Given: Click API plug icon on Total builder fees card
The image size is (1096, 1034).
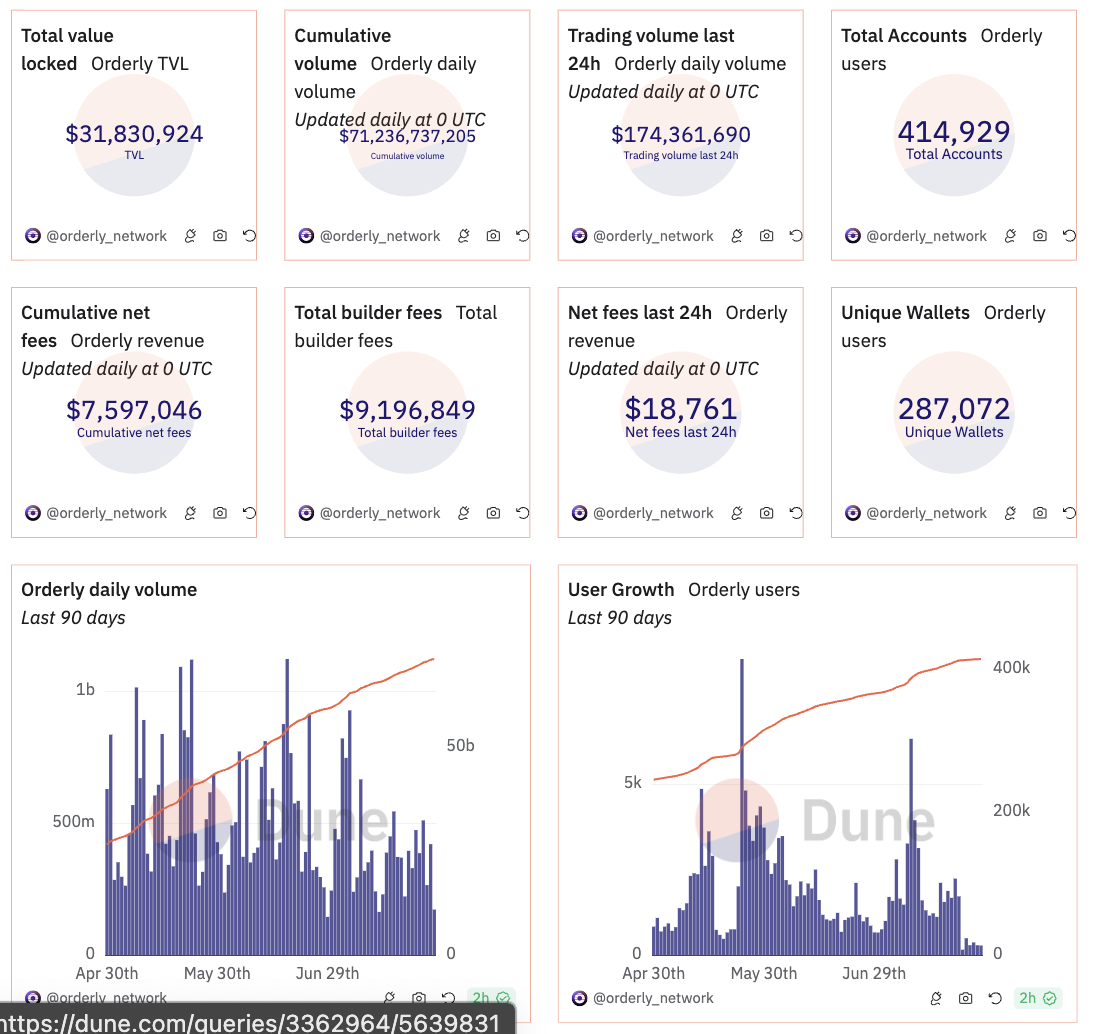Looking at the screenshot, I should point(464,513).
